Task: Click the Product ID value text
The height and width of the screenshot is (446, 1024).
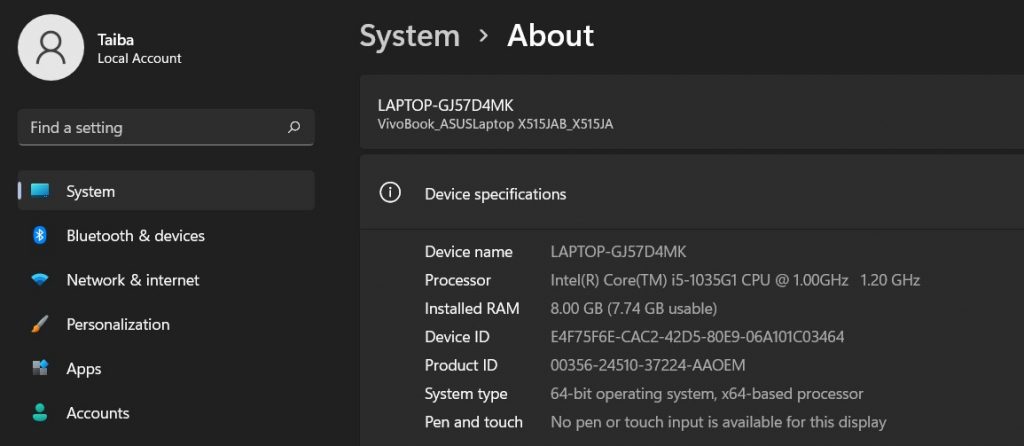Action: coord(647,365)
